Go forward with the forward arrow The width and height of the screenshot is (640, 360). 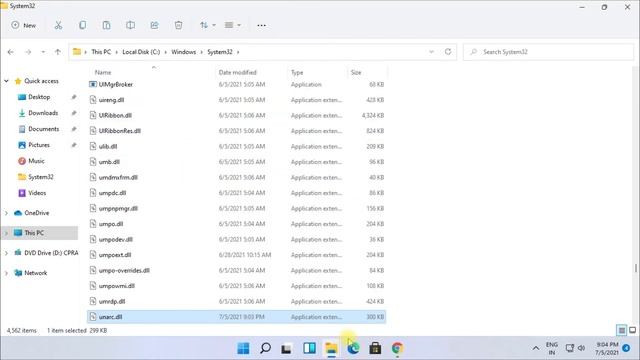tap(28, 52)
